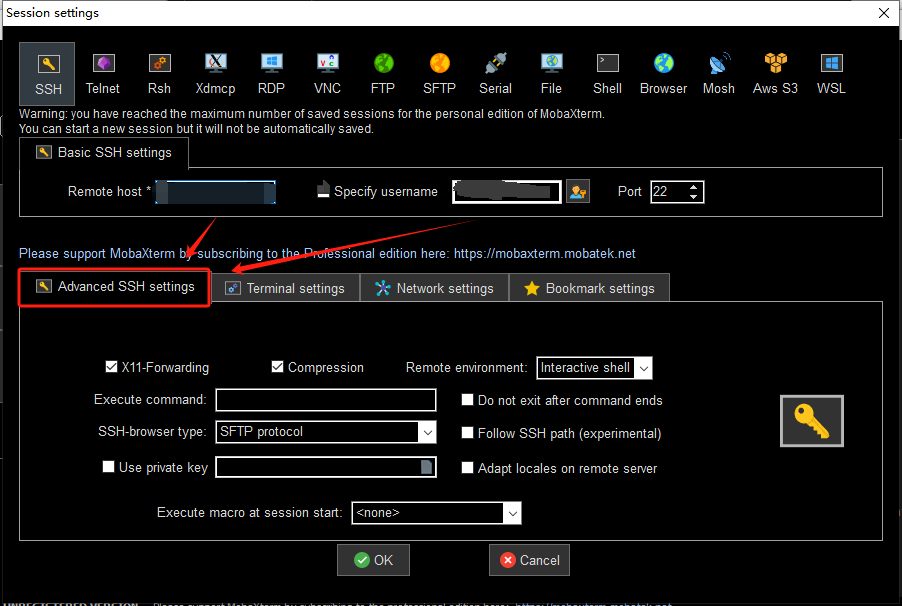Select the Telnet session type
The width and height of the screenshot is (902, 606).
coord(103,73)
